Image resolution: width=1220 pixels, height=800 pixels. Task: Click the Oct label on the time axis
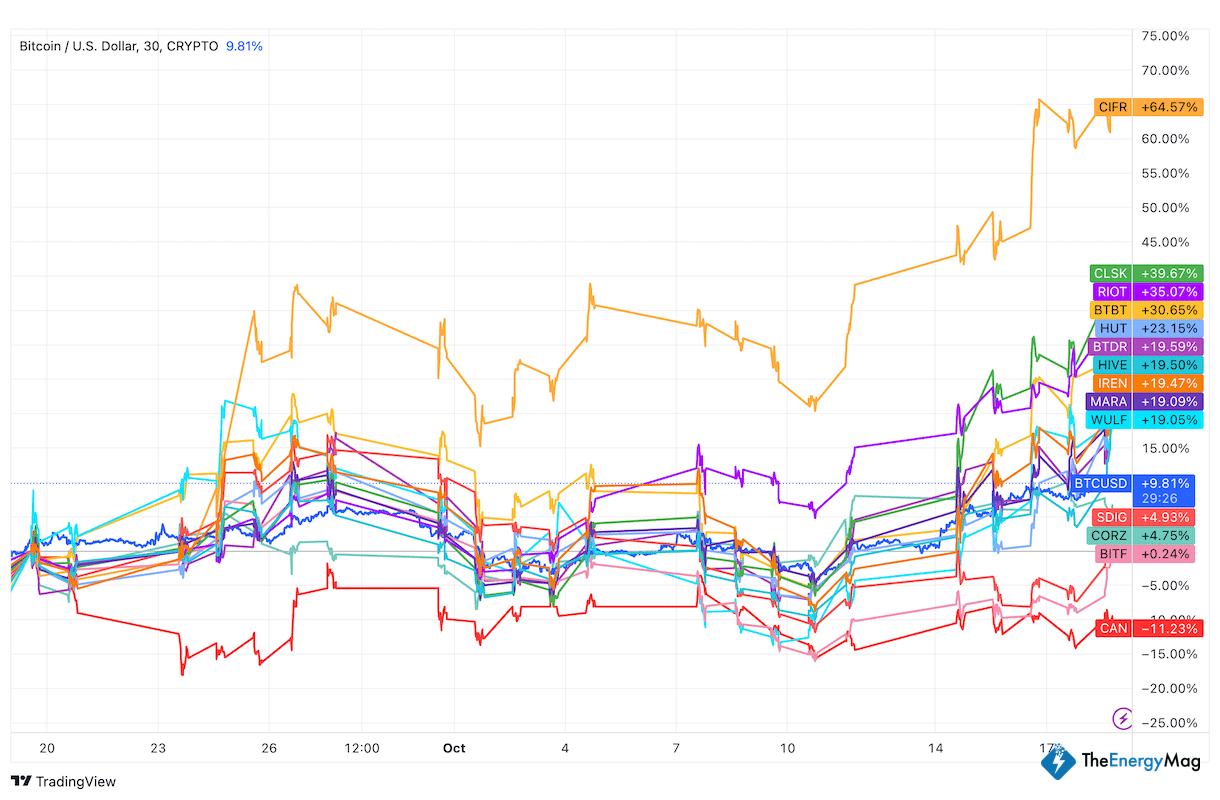point(454,748)
